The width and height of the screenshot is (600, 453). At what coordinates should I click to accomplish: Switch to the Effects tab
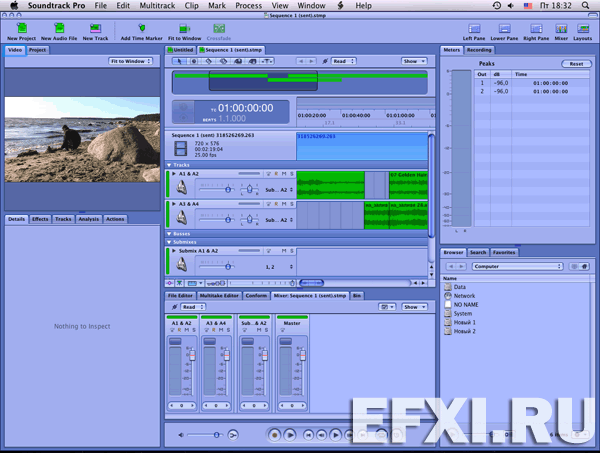(x=40, y=219)
